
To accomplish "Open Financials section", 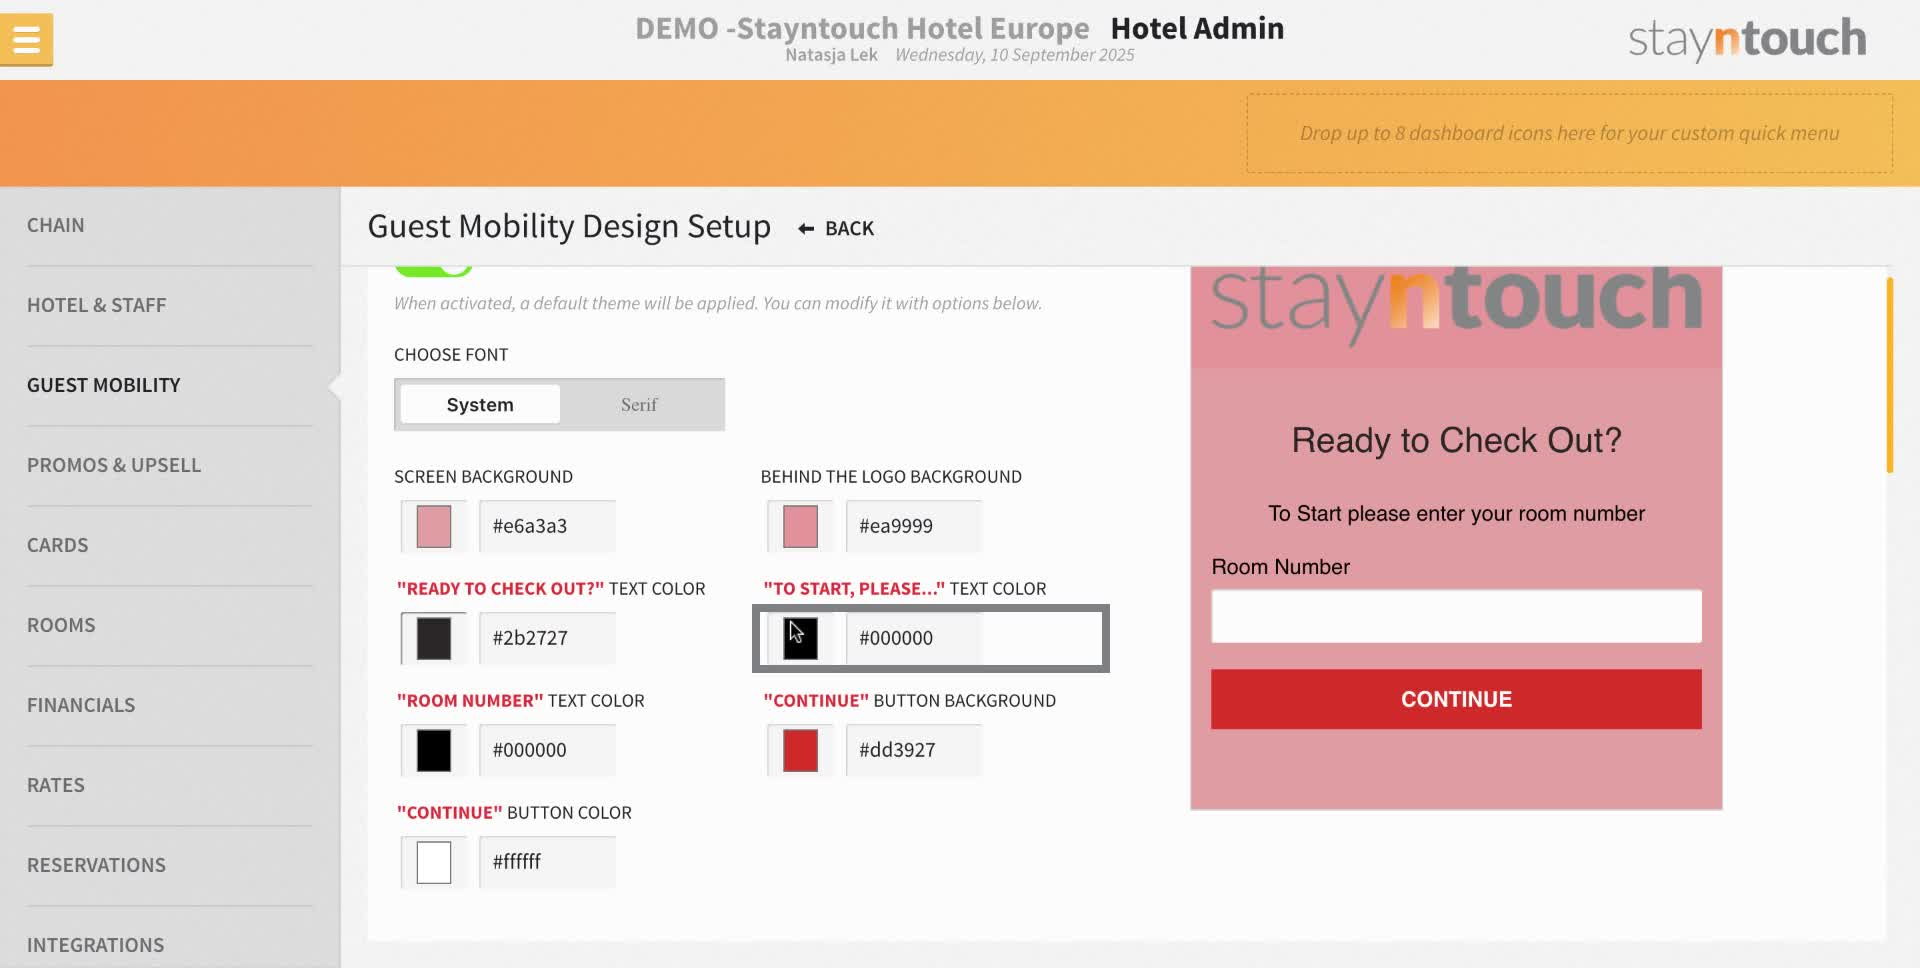I will [81, 705].
